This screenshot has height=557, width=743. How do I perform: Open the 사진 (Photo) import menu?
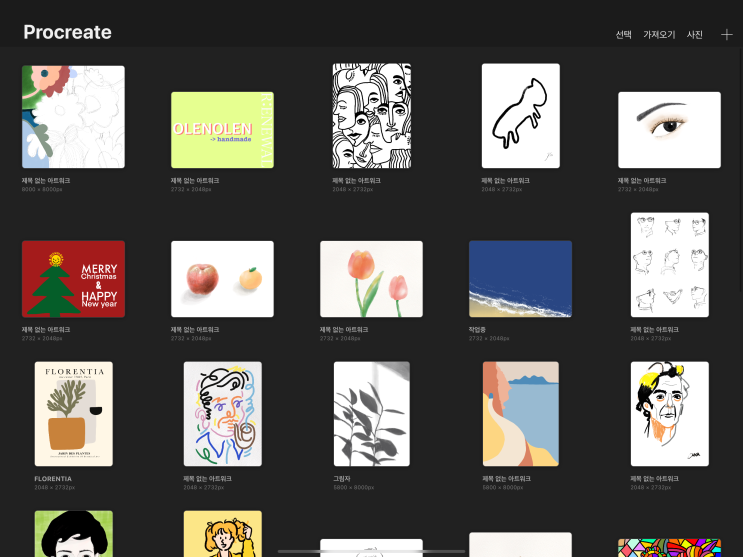pos(695,35)
